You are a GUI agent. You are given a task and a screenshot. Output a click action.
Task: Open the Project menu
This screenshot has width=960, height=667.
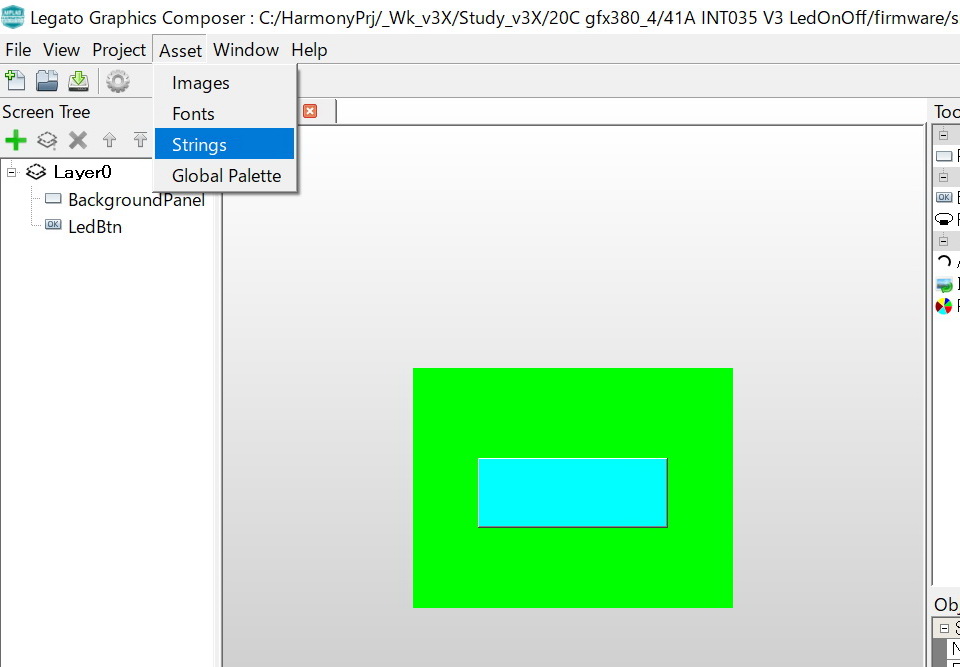click(x=119, y=50)
